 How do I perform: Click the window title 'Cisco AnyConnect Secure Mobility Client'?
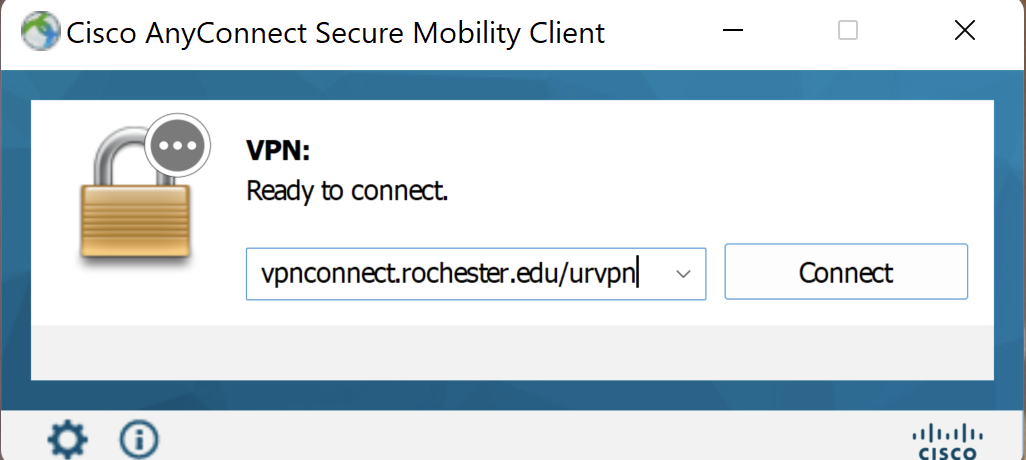tap(336, 32)
